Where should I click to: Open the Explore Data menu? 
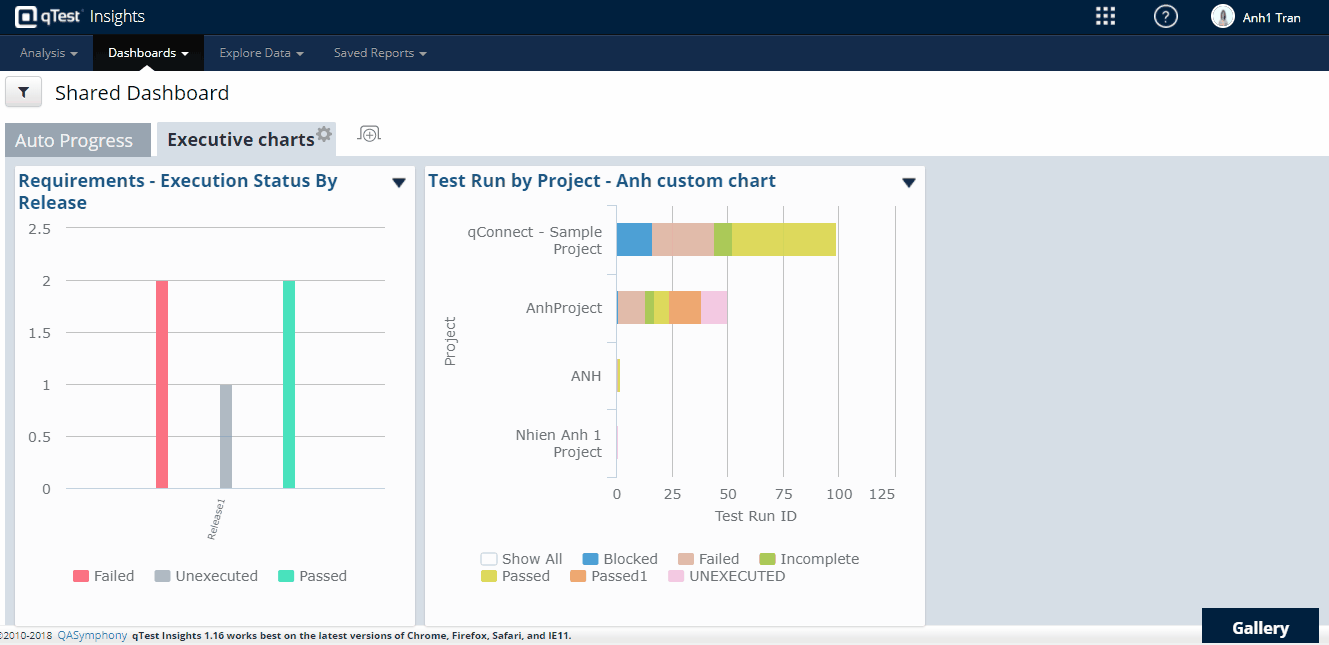pyautogui.click(x=261, y=53)
